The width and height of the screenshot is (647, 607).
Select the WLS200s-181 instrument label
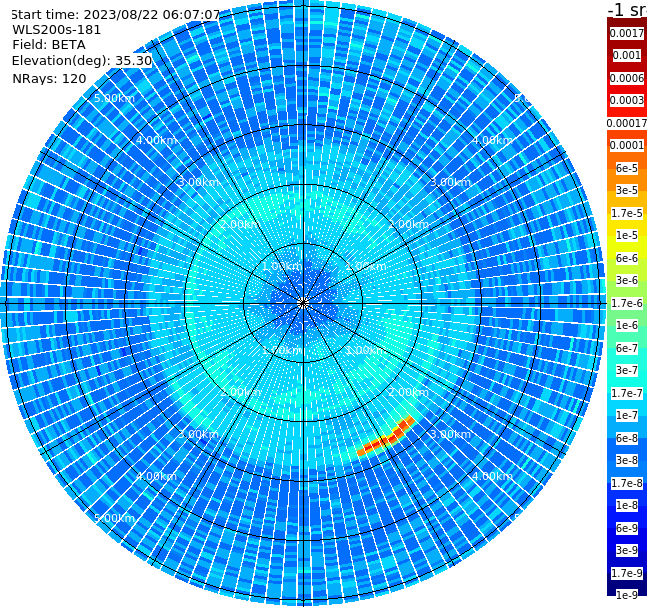point(57,30)
